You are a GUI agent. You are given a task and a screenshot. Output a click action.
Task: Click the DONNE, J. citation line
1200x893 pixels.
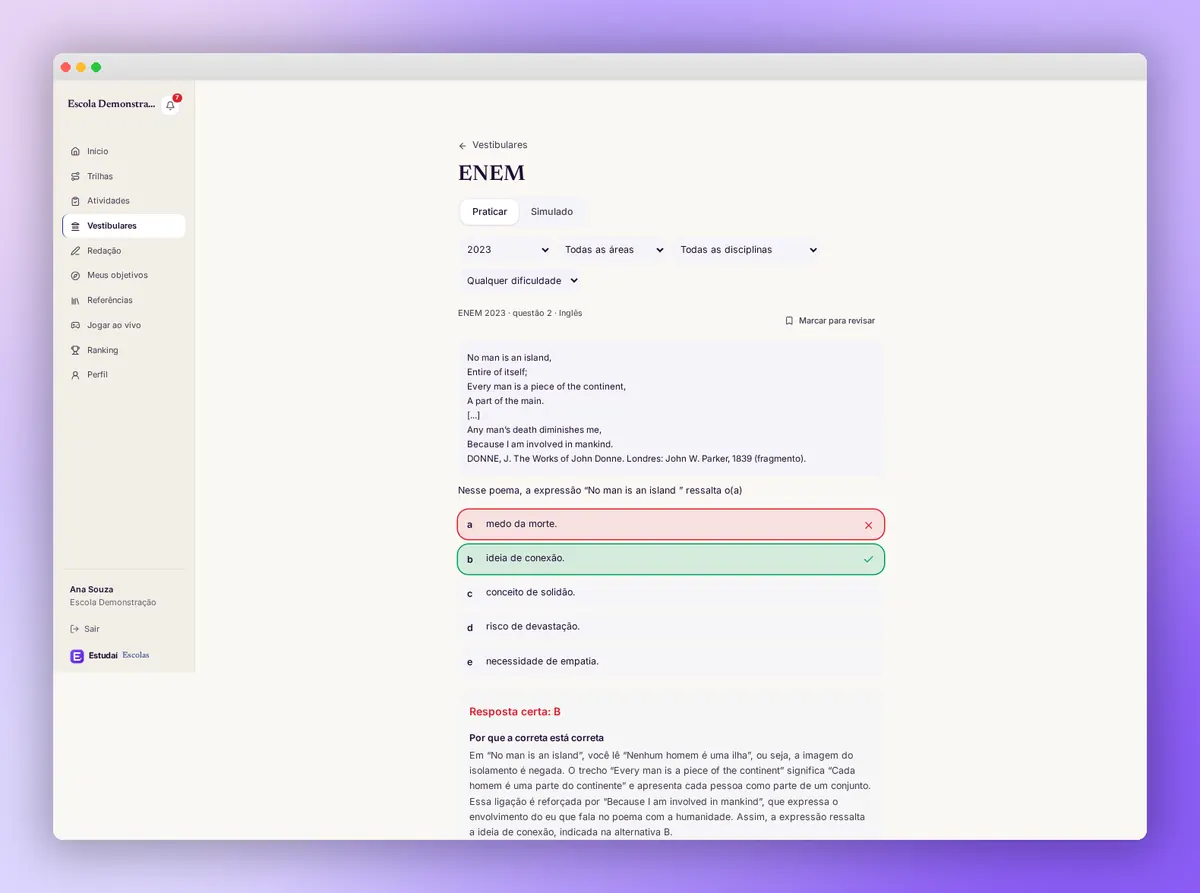click(x=636, y=459)
